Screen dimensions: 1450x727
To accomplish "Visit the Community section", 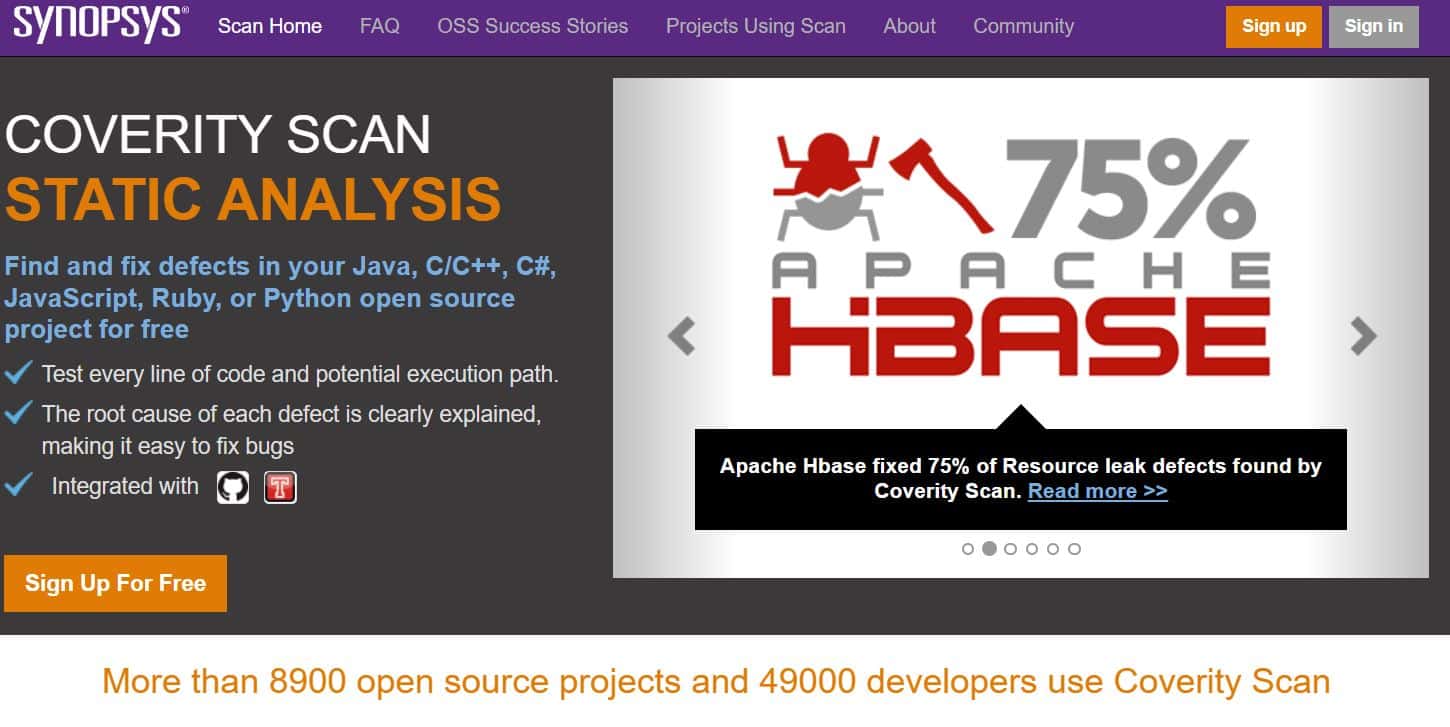I will coord(1023,26).
